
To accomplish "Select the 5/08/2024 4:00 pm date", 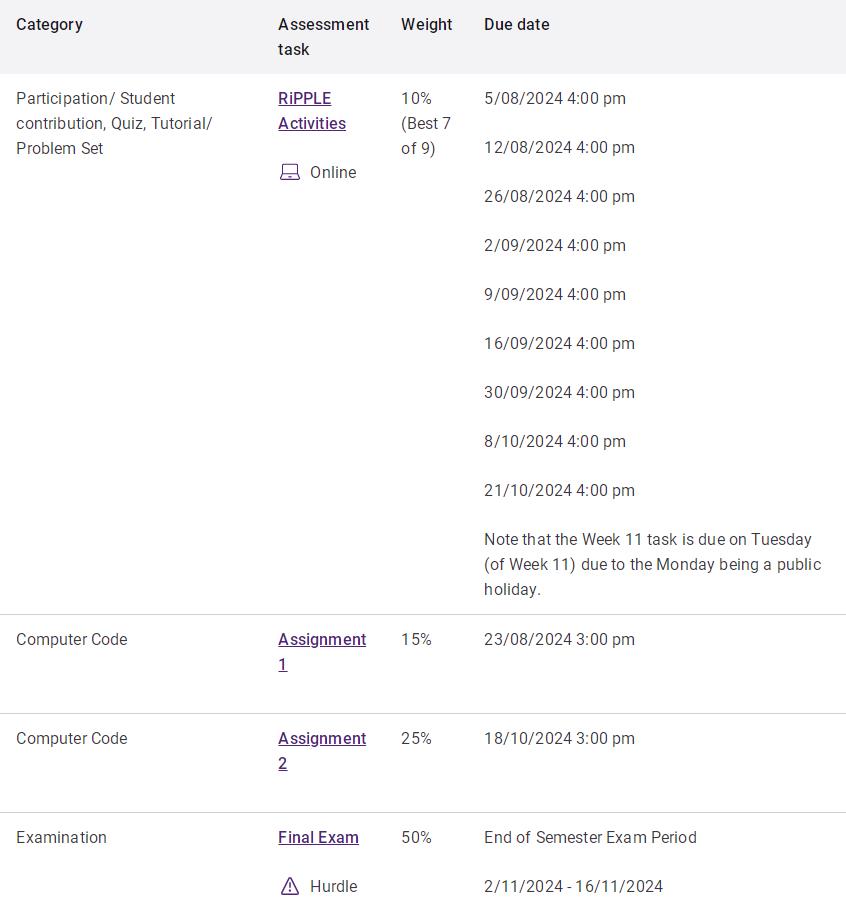I will coord(555,98).
